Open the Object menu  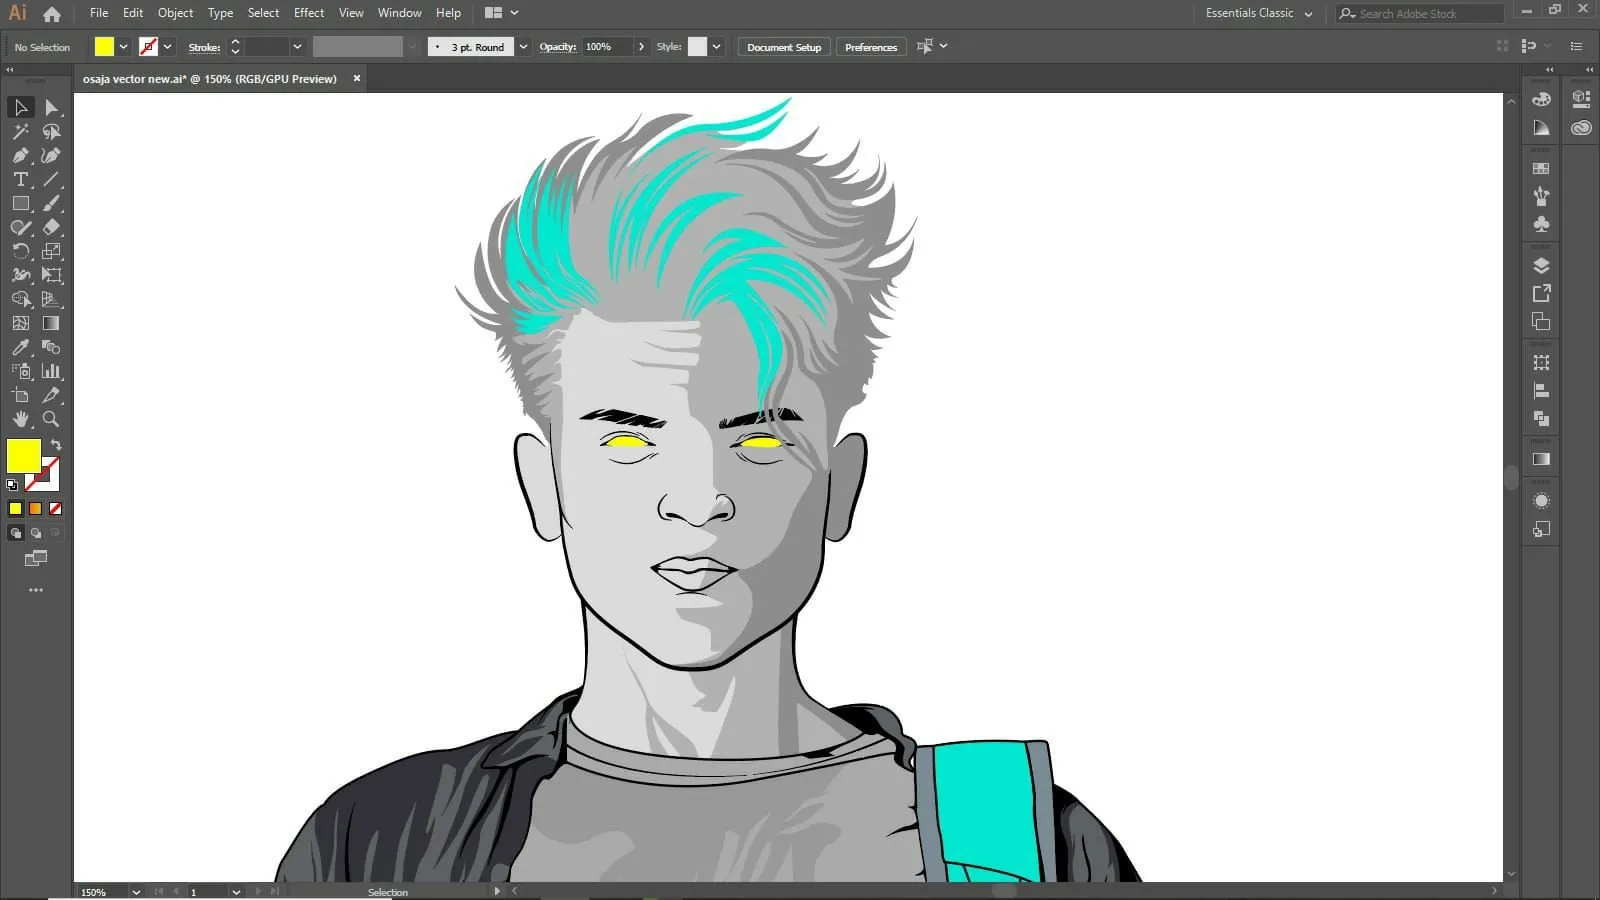click(x=175, y=13)
